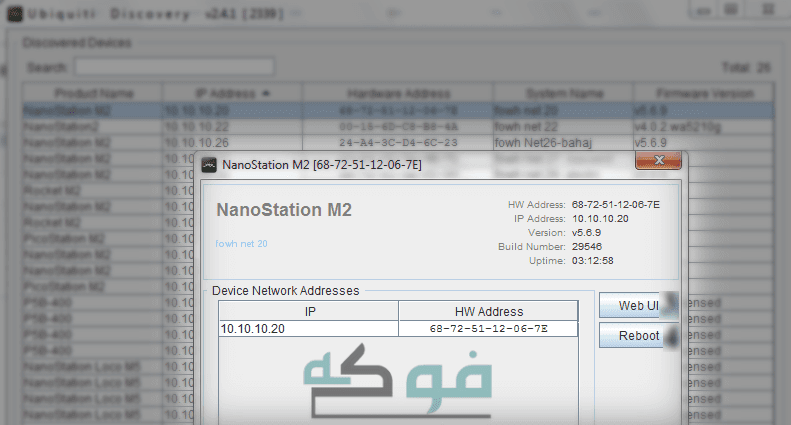The image size is (791, 425).
Task: Select the 10.10.10.20 cell in Device Network Addresses
Action: (x=309, y=329)
